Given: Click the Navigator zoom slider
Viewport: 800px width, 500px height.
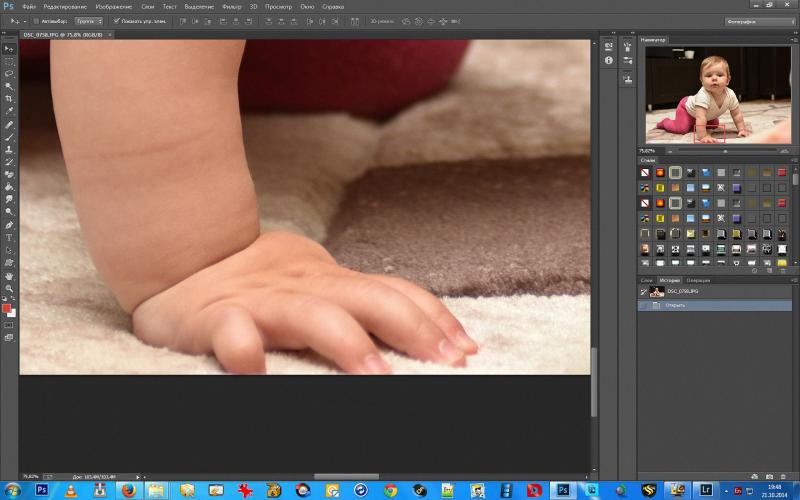Looking at the screenshot, I should coord(725,151).
